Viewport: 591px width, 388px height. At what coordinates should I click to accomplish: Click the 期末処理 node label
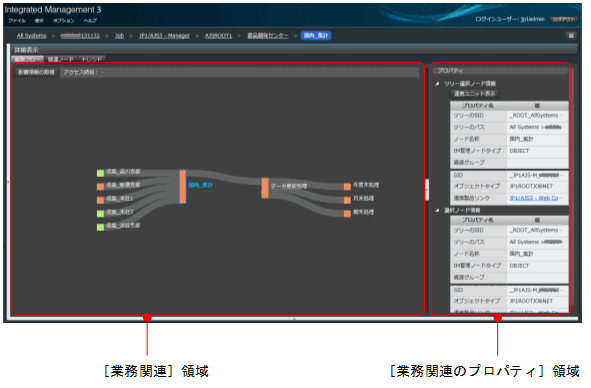[x=363, y=212]
